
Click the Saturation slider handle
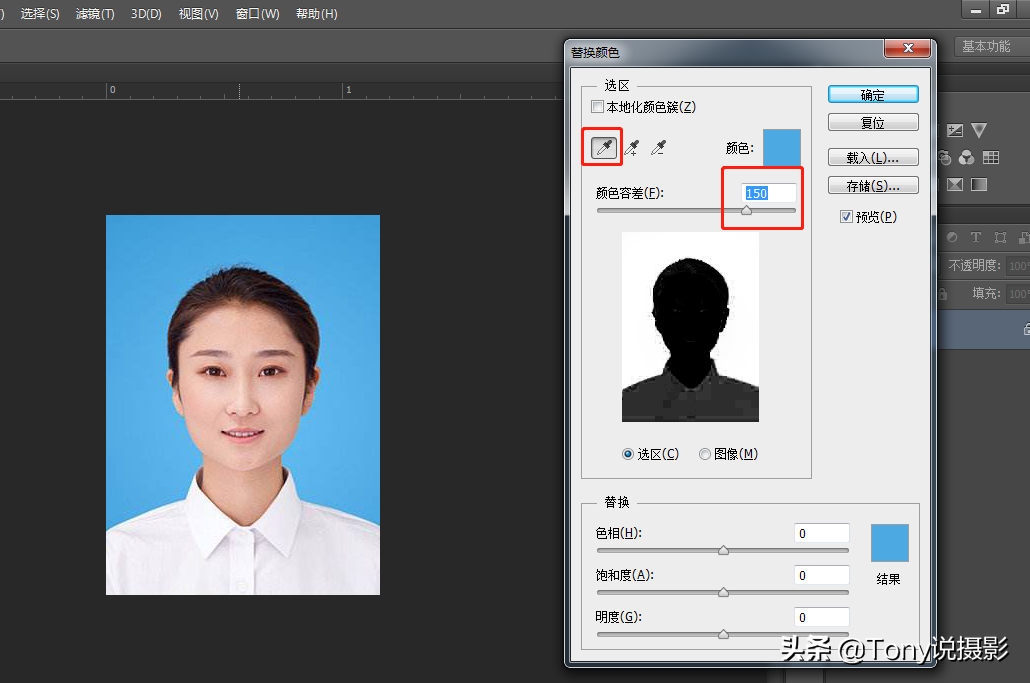click(723, 592)
